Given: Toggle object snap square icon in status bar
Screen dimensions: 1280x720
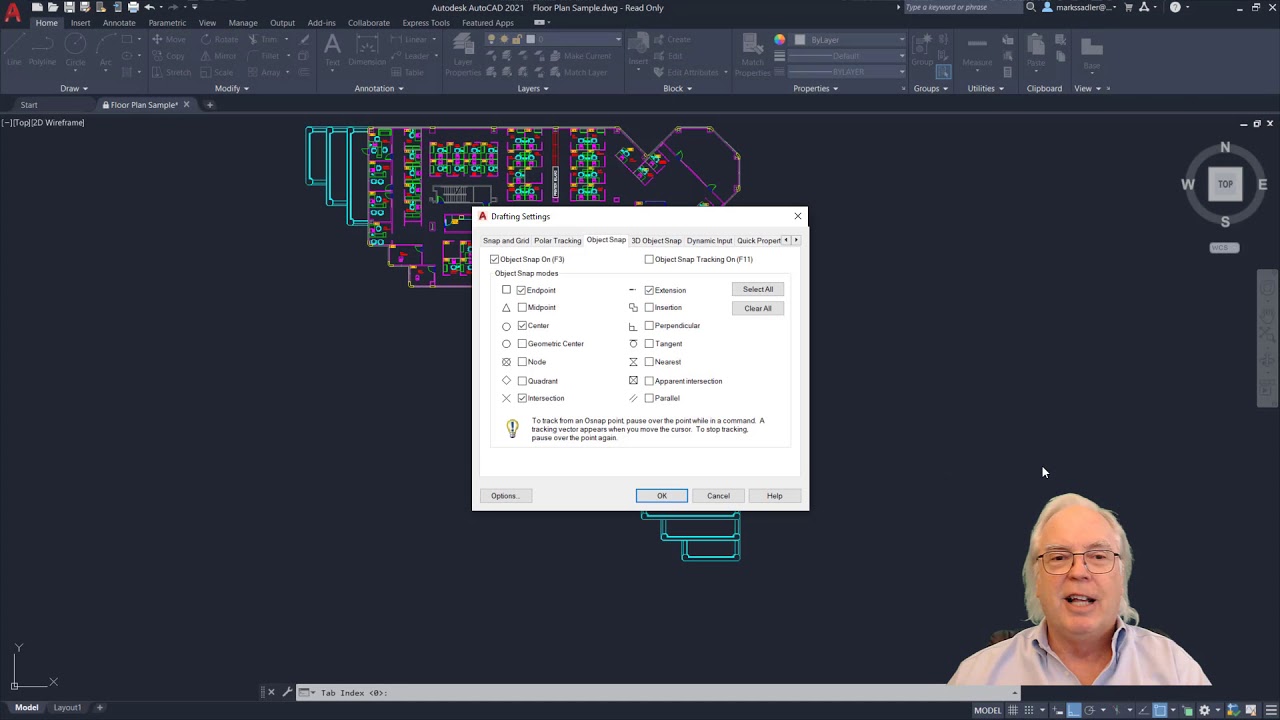Looking at the screenshot, I should click(x=1160, y=710).
